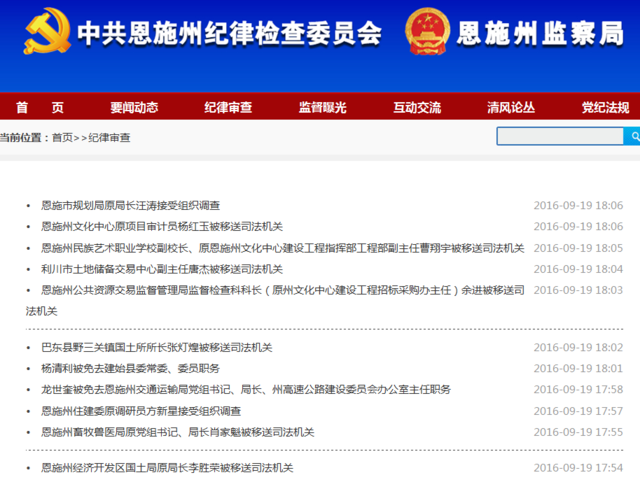Open the 党纪法规 menu item
Viewport: 640px width, 482px height.
pos(605,107)
